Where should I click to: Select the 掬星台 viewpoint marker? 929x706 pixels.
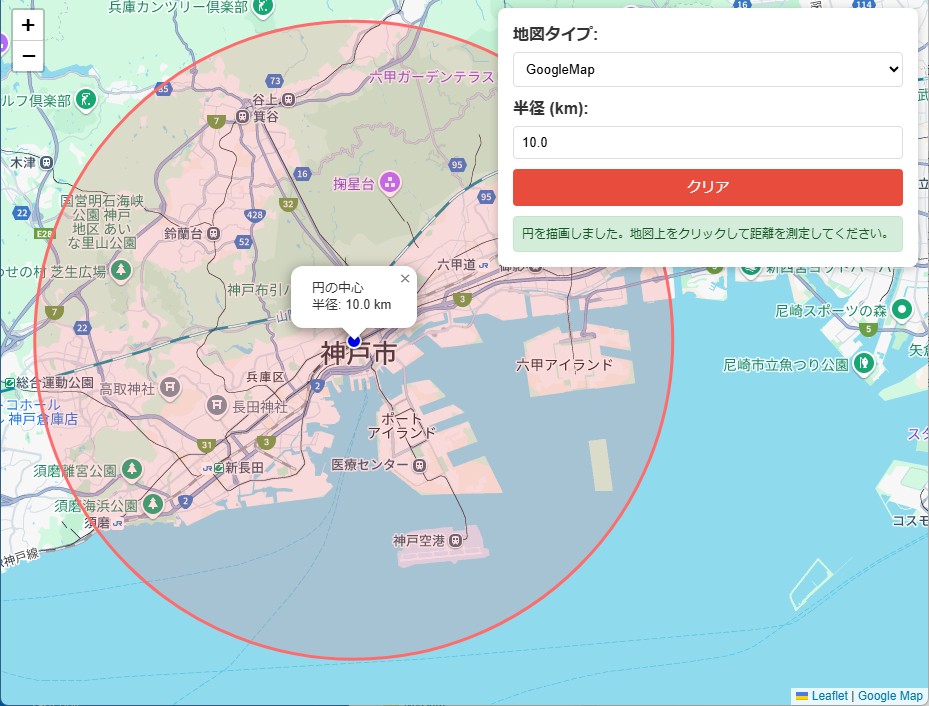pyautogui.click(x=389, y=183)
